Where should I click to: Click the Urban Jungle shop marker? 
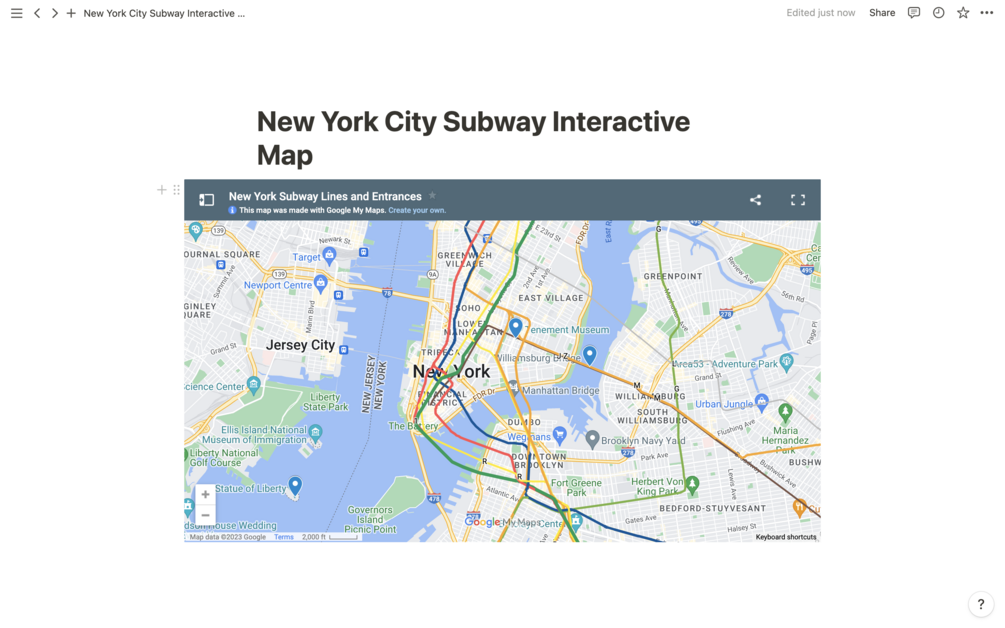761,402
